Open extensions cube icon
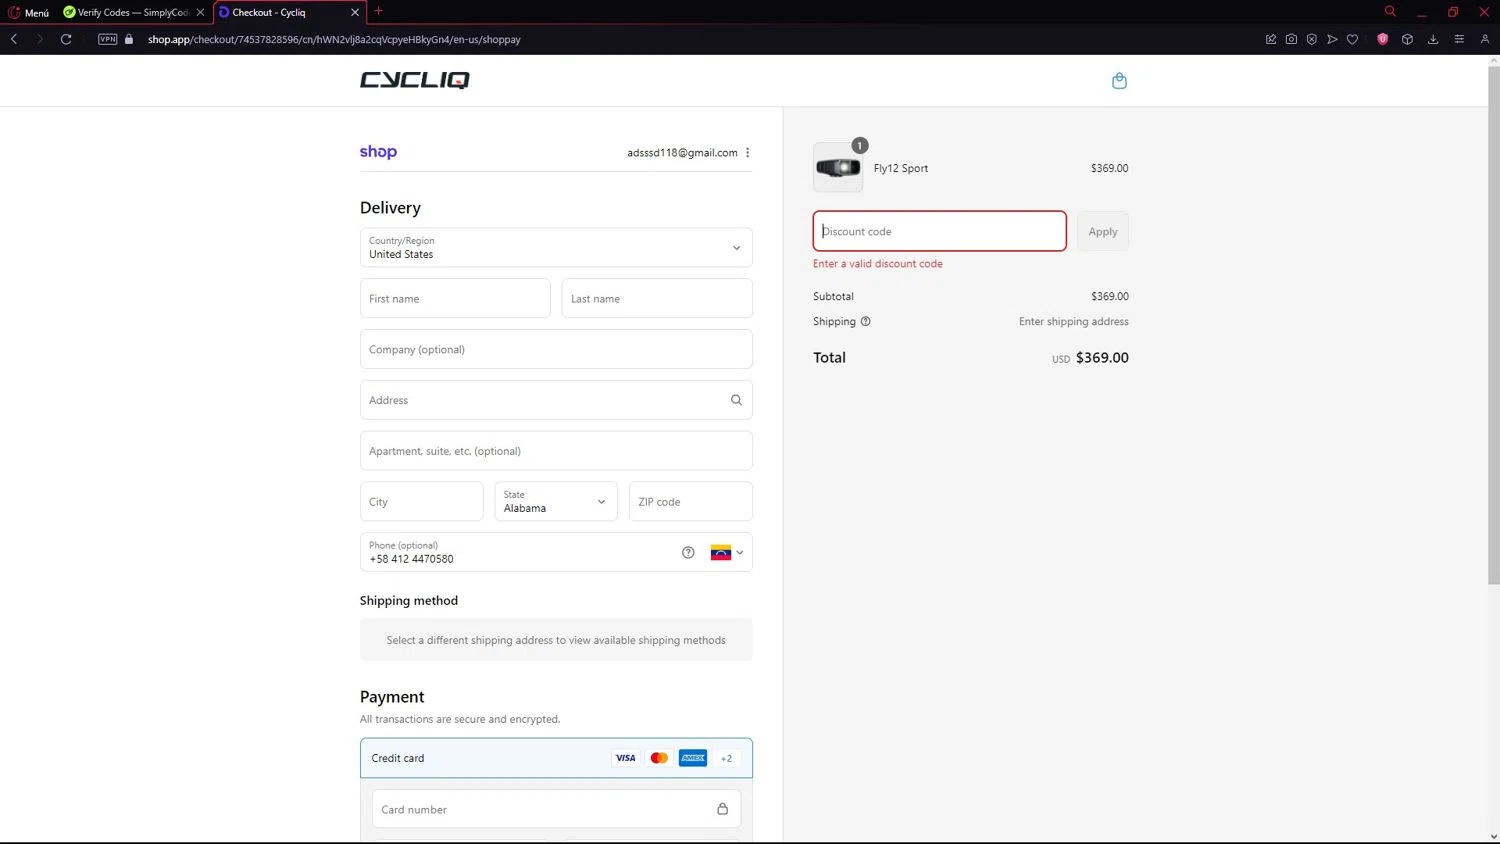This screenshot has height=844, width=1500. (x=1407, y=39)
